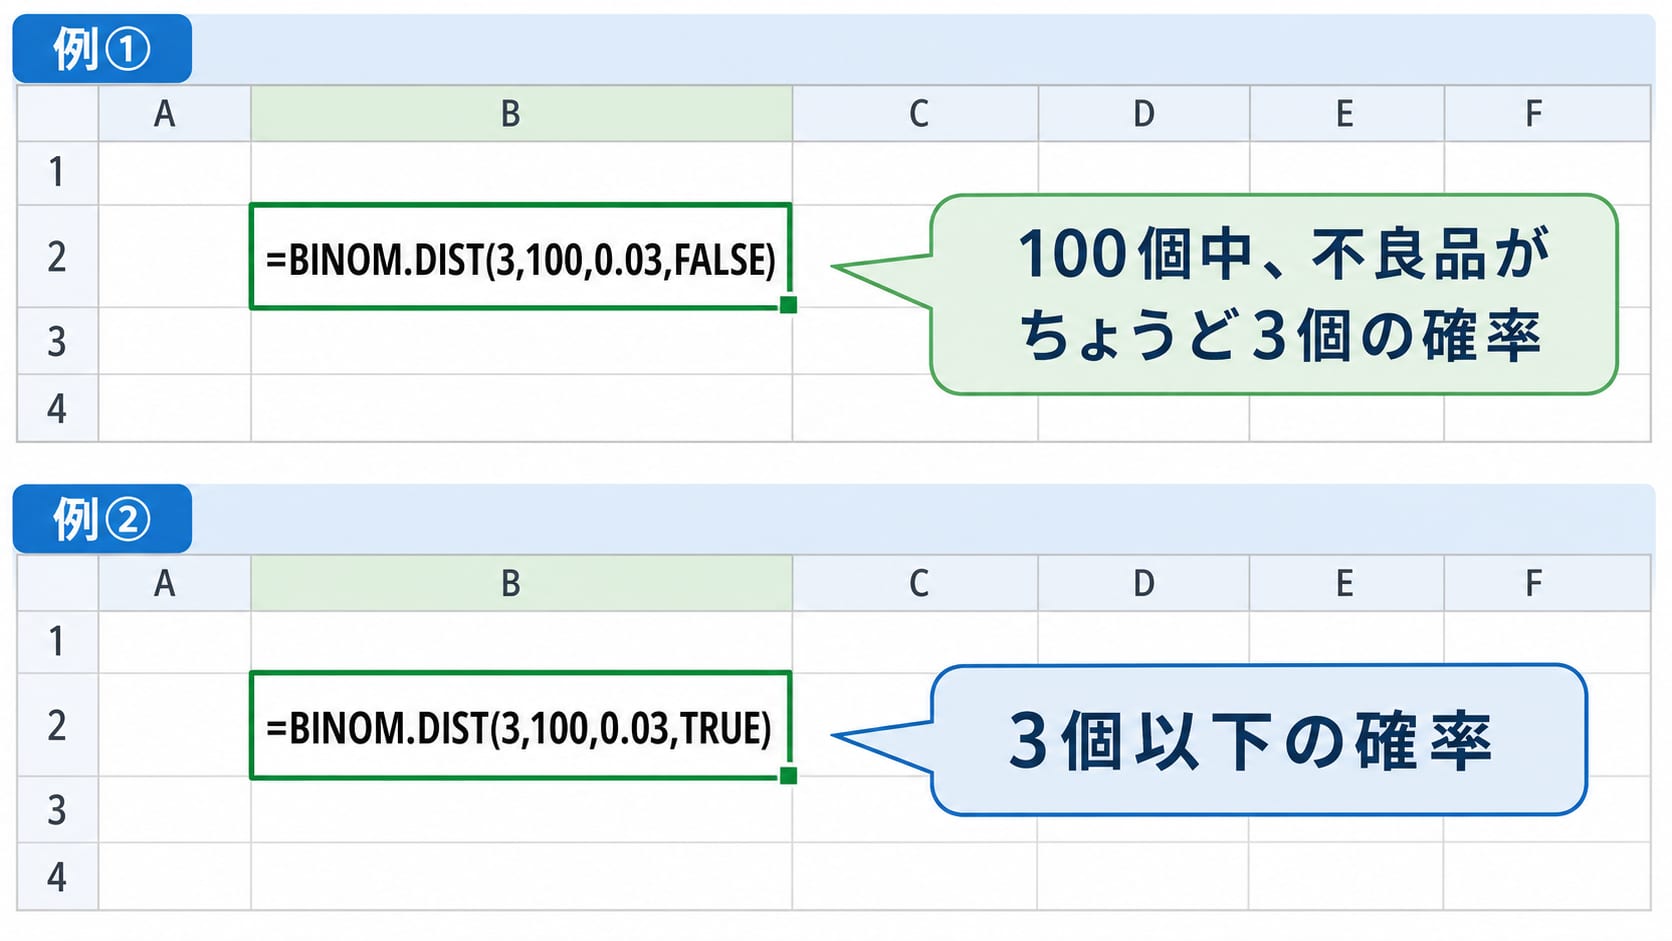Click select-all corner in first sheet
Image resolution: width=1672 pixels, height=941 pixels.
pyautogui.click(x=57, y=114)
